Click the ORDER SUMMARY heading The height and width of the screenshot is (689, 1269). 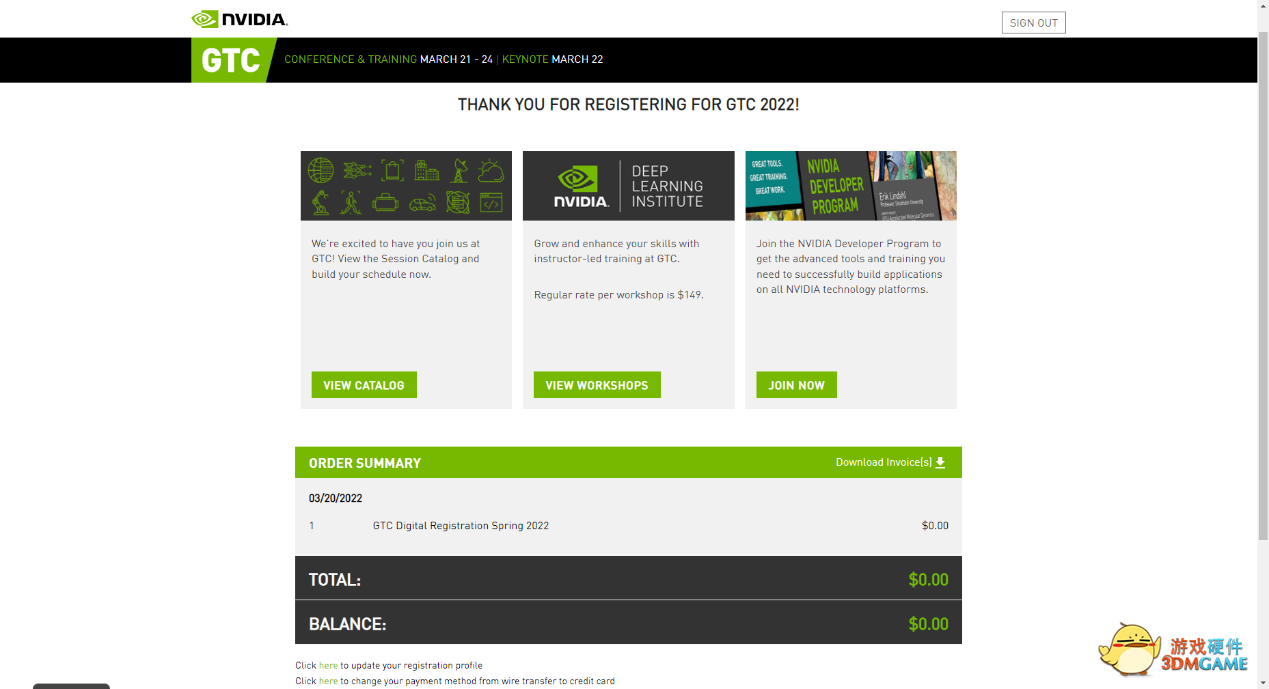click(x=365, y=463)
